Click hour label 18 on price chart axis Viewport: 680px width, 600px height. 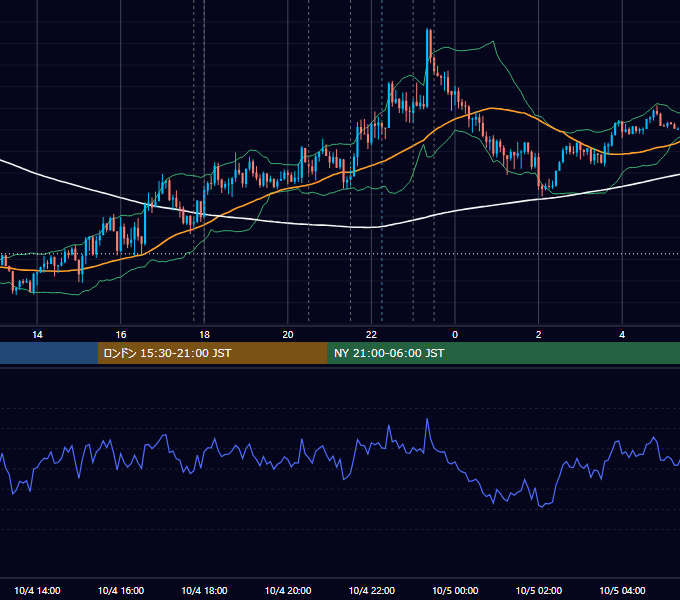click(204, 335)
